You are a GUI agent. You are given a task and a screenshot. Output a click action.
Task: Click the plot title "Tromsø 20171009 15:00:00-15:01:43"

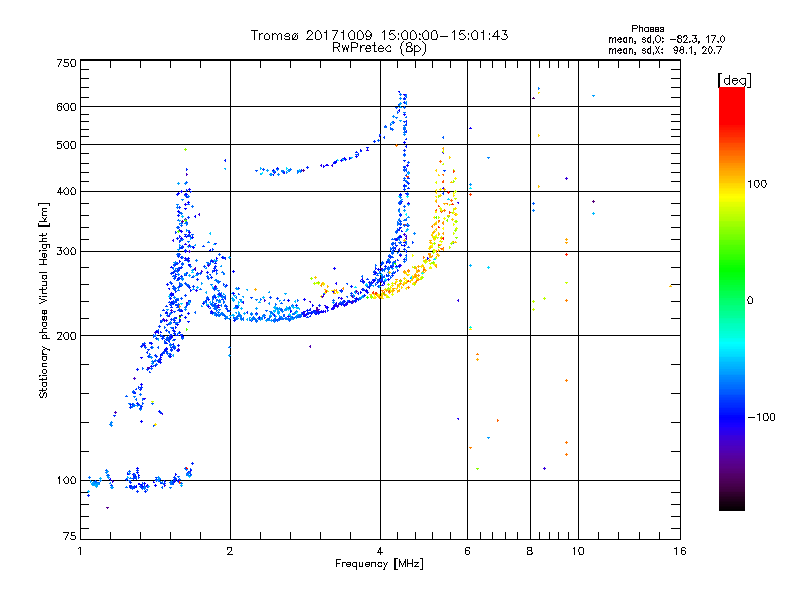[x=379, y=35]
